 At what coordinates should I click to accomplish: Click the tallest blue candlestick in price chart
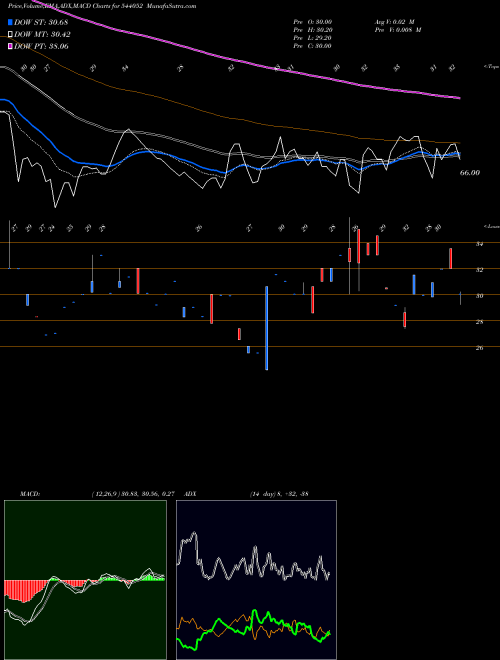click(267, 328)
